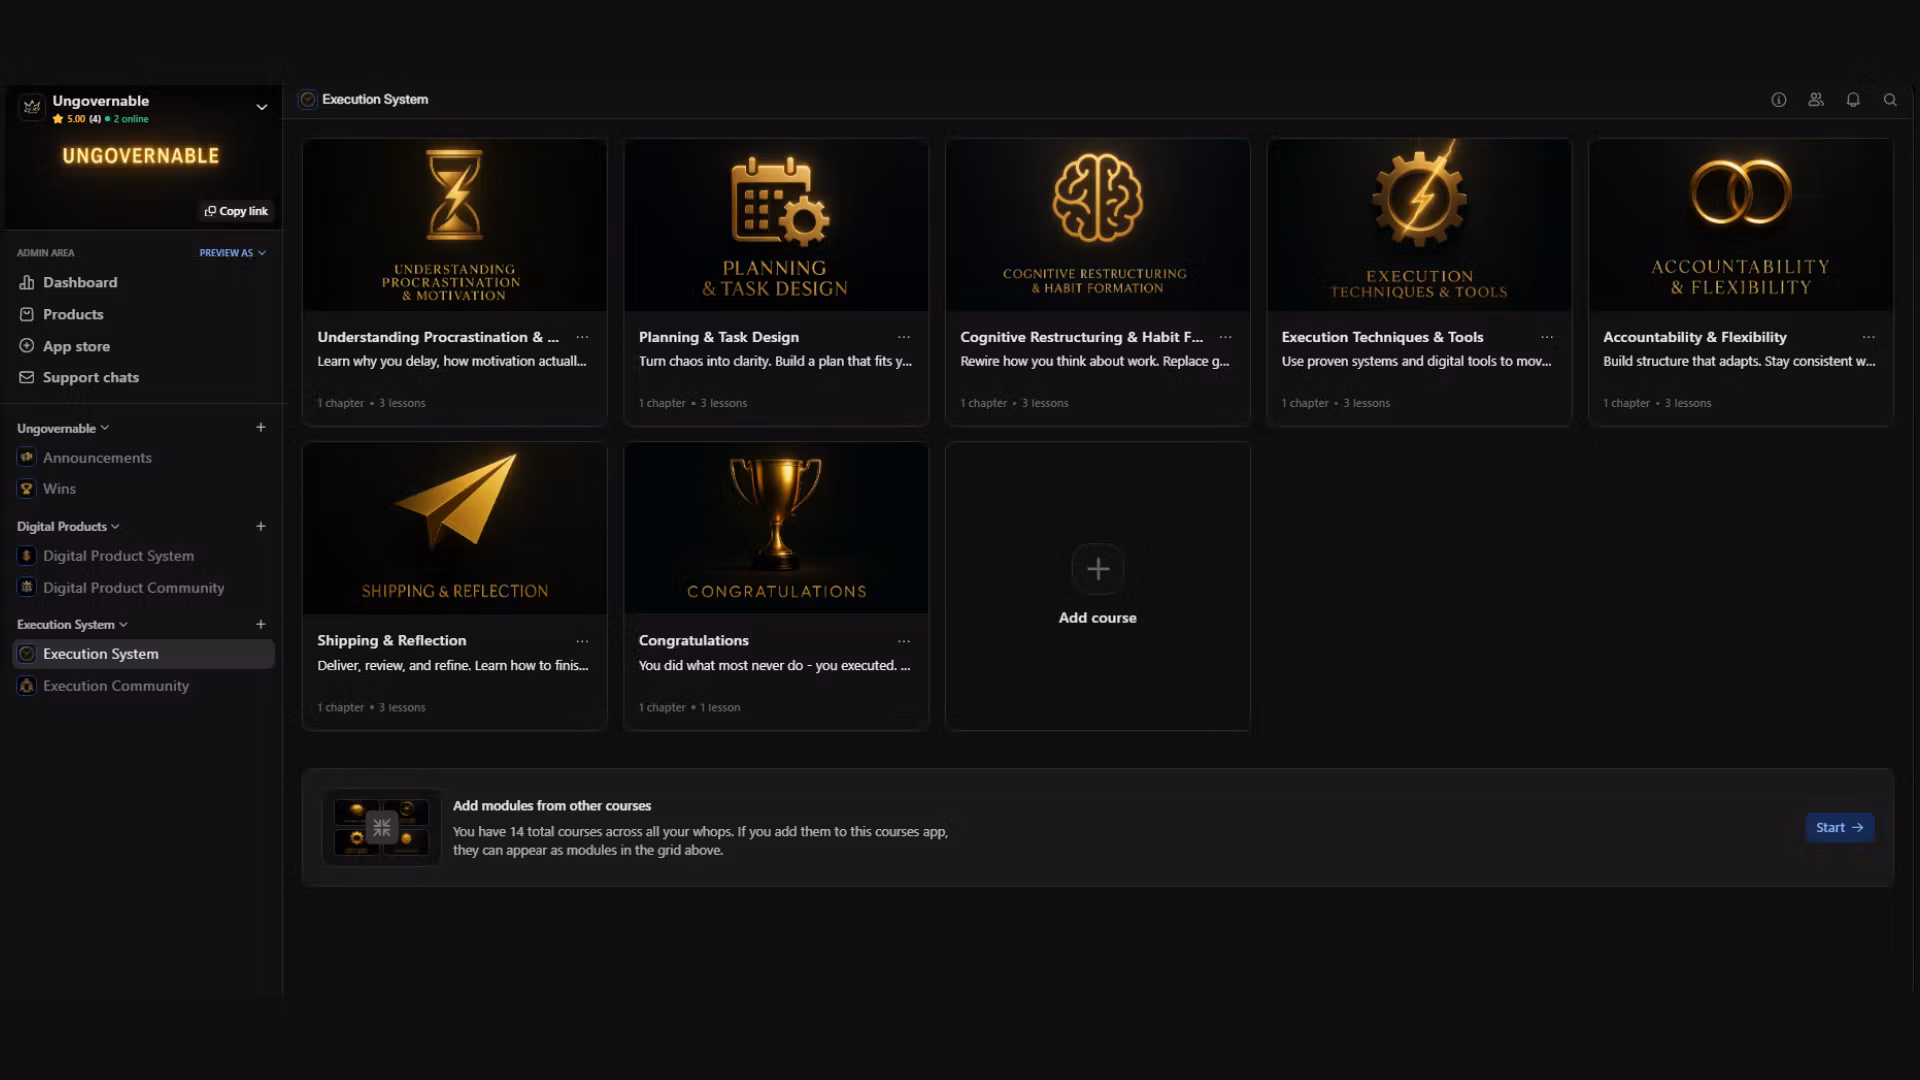Viewport: 1920px width, 1080px height.
Task: Click plus icon beside Ungovernable section
Action: point(261,428)
